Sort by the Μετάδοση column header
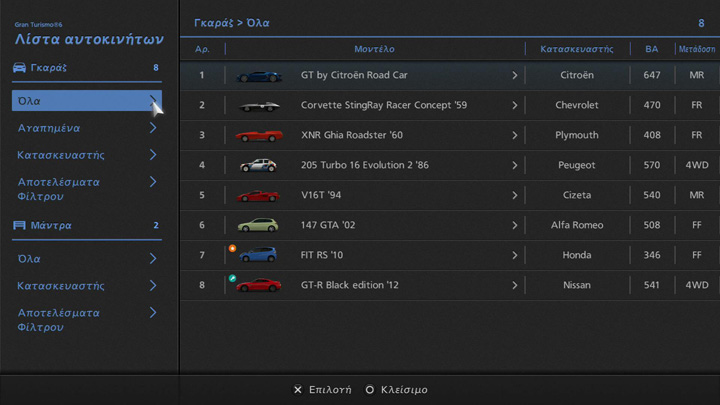 696,49
